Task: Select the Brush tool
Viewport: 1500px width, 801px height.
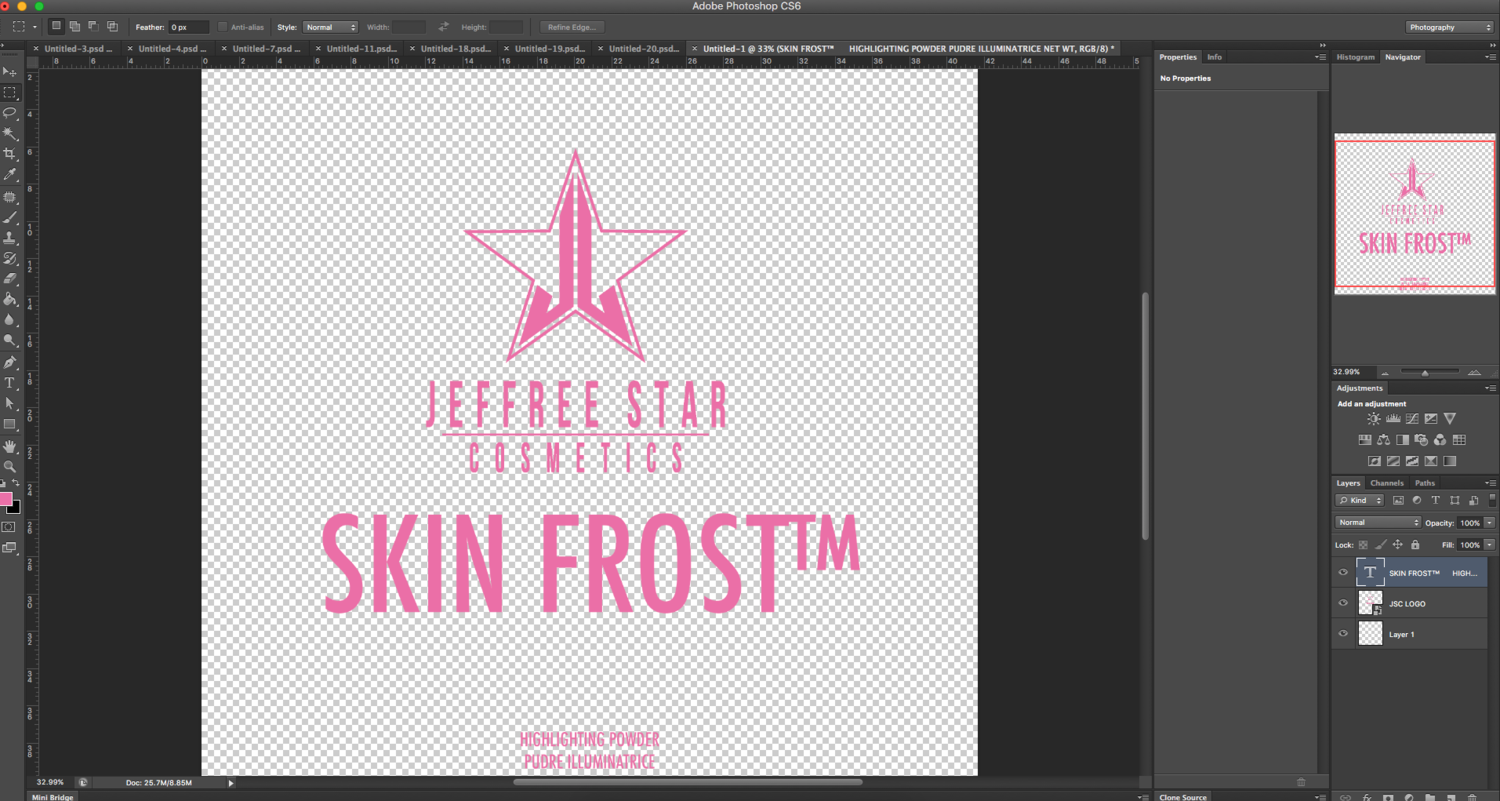Action: tap(10, 217)
